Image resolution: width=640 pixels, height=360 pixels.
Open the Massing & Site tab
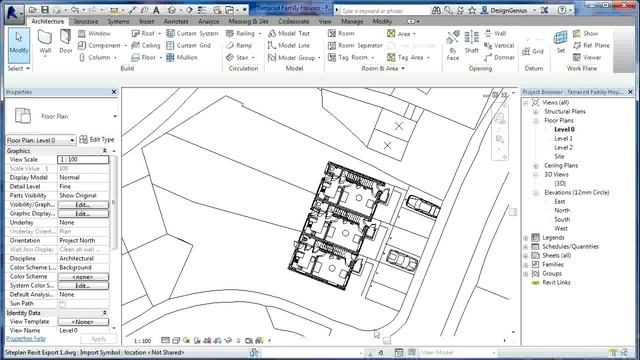pos(248,21)
